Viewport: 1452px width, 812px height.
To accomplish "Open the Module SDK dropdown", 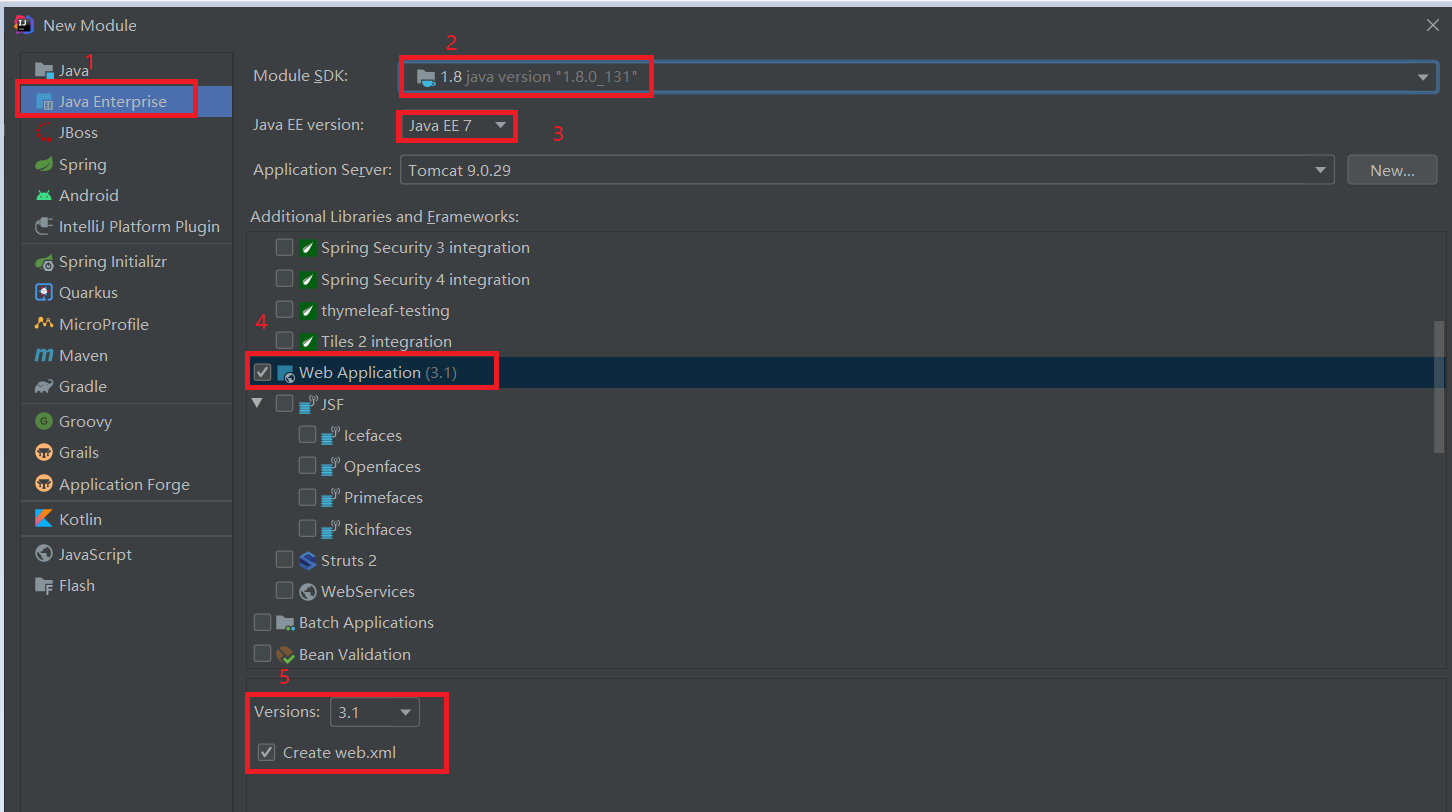I will pos(919,77).
